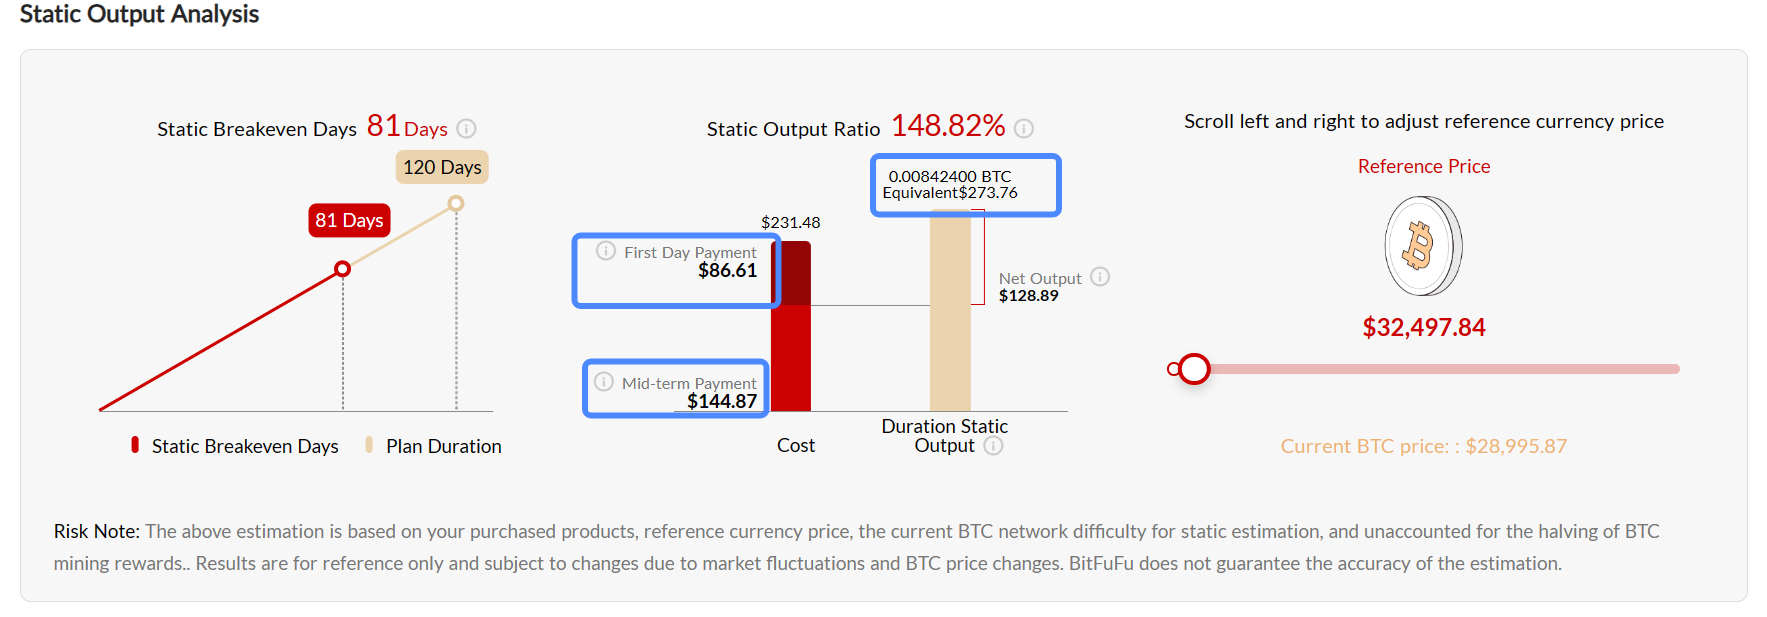Image resolution: width=1767 pixels, height=617 pixels.
Task: Click the 120 Days plan duration label
Action: [442, 167]
